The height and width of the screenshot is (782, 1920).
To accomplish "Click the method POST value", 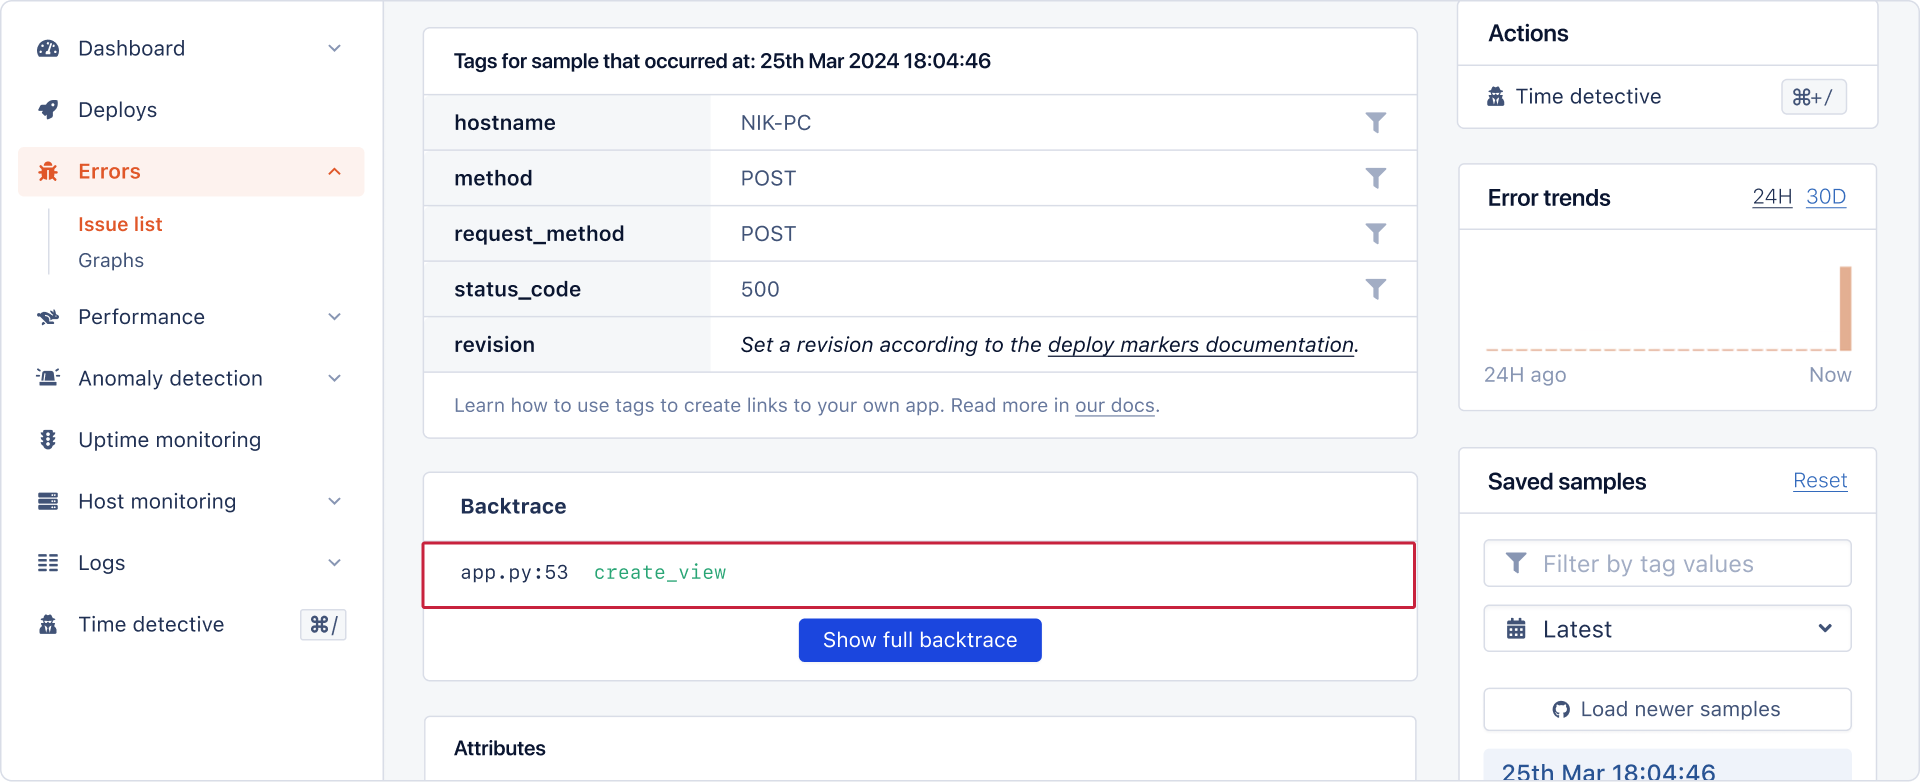I will [x=768, y=179].
